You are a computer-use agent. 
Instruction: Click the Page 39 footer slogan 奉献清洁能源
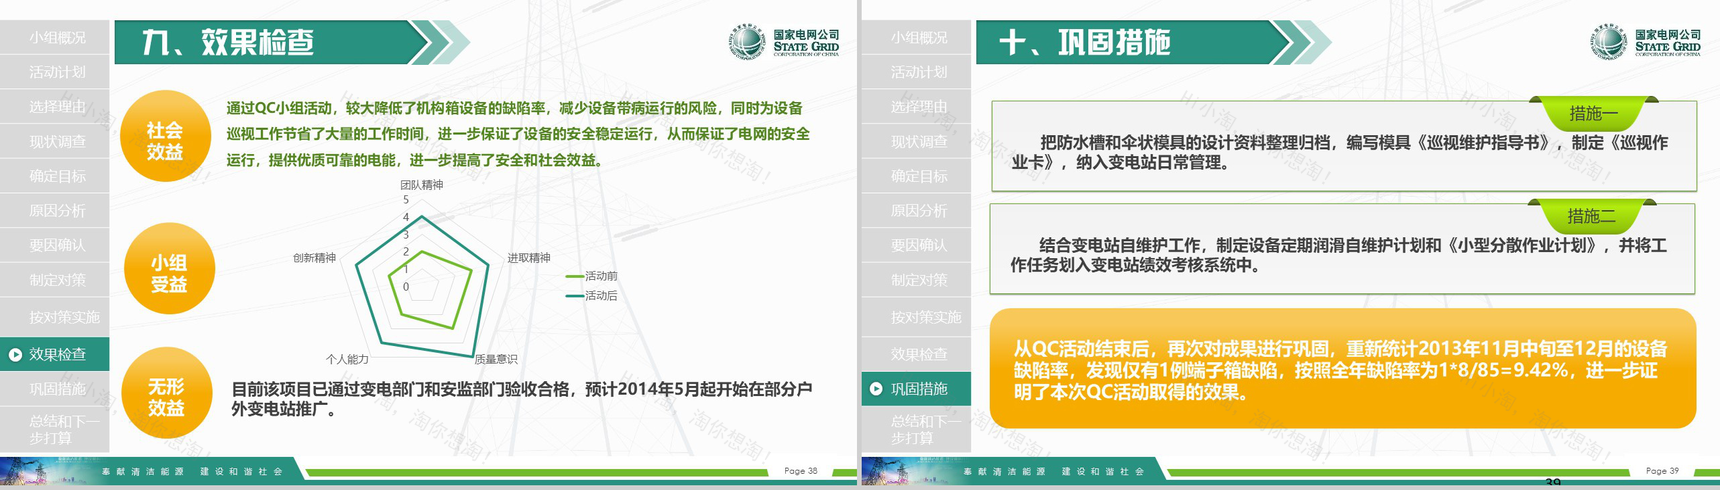click(x=1004, y=471)
